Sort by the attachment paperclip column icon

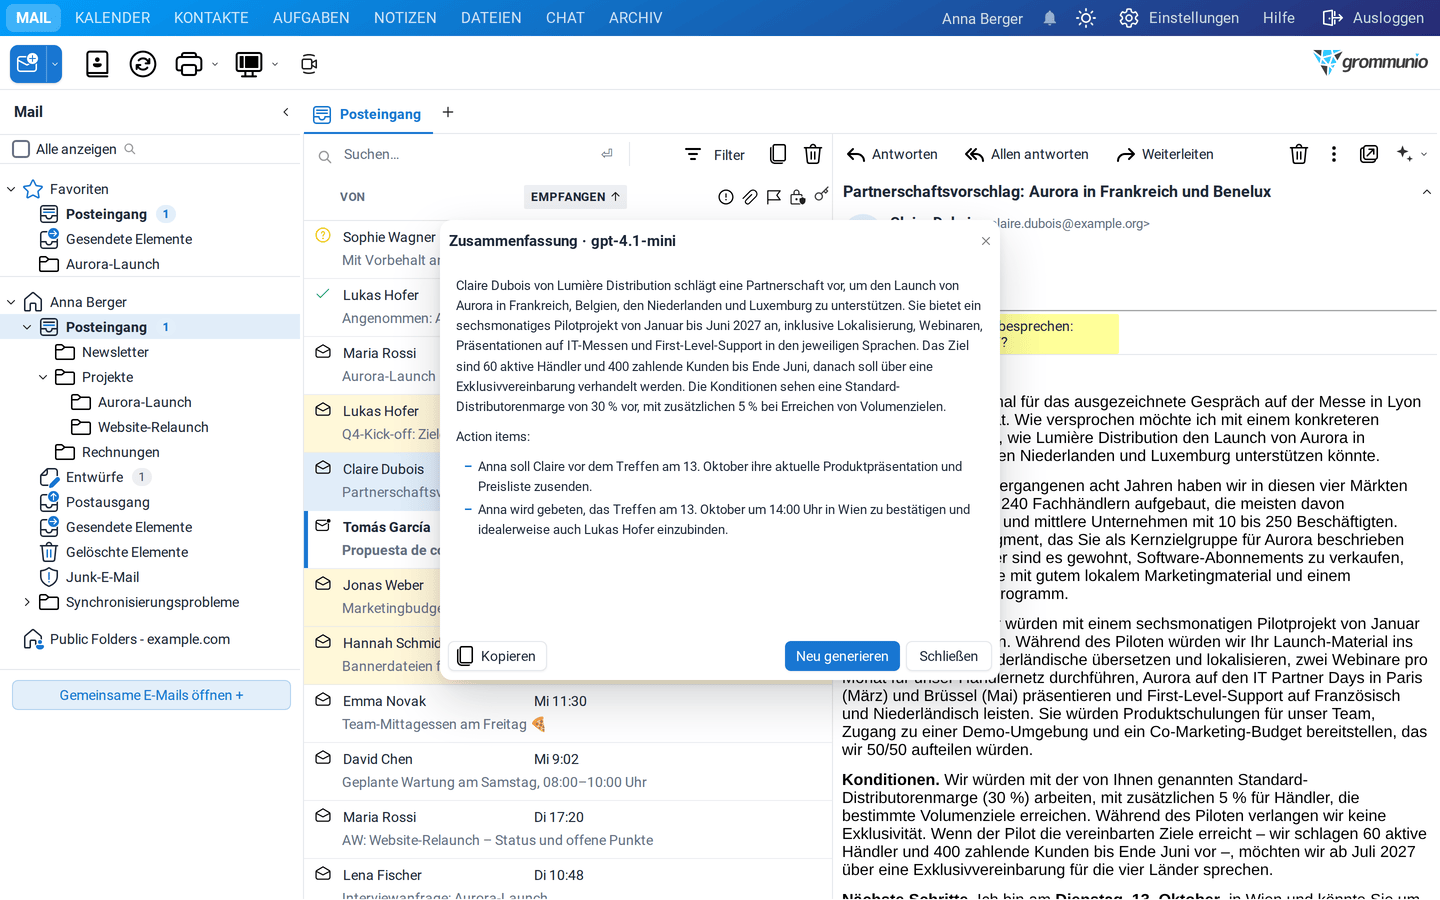coord(750,197)
